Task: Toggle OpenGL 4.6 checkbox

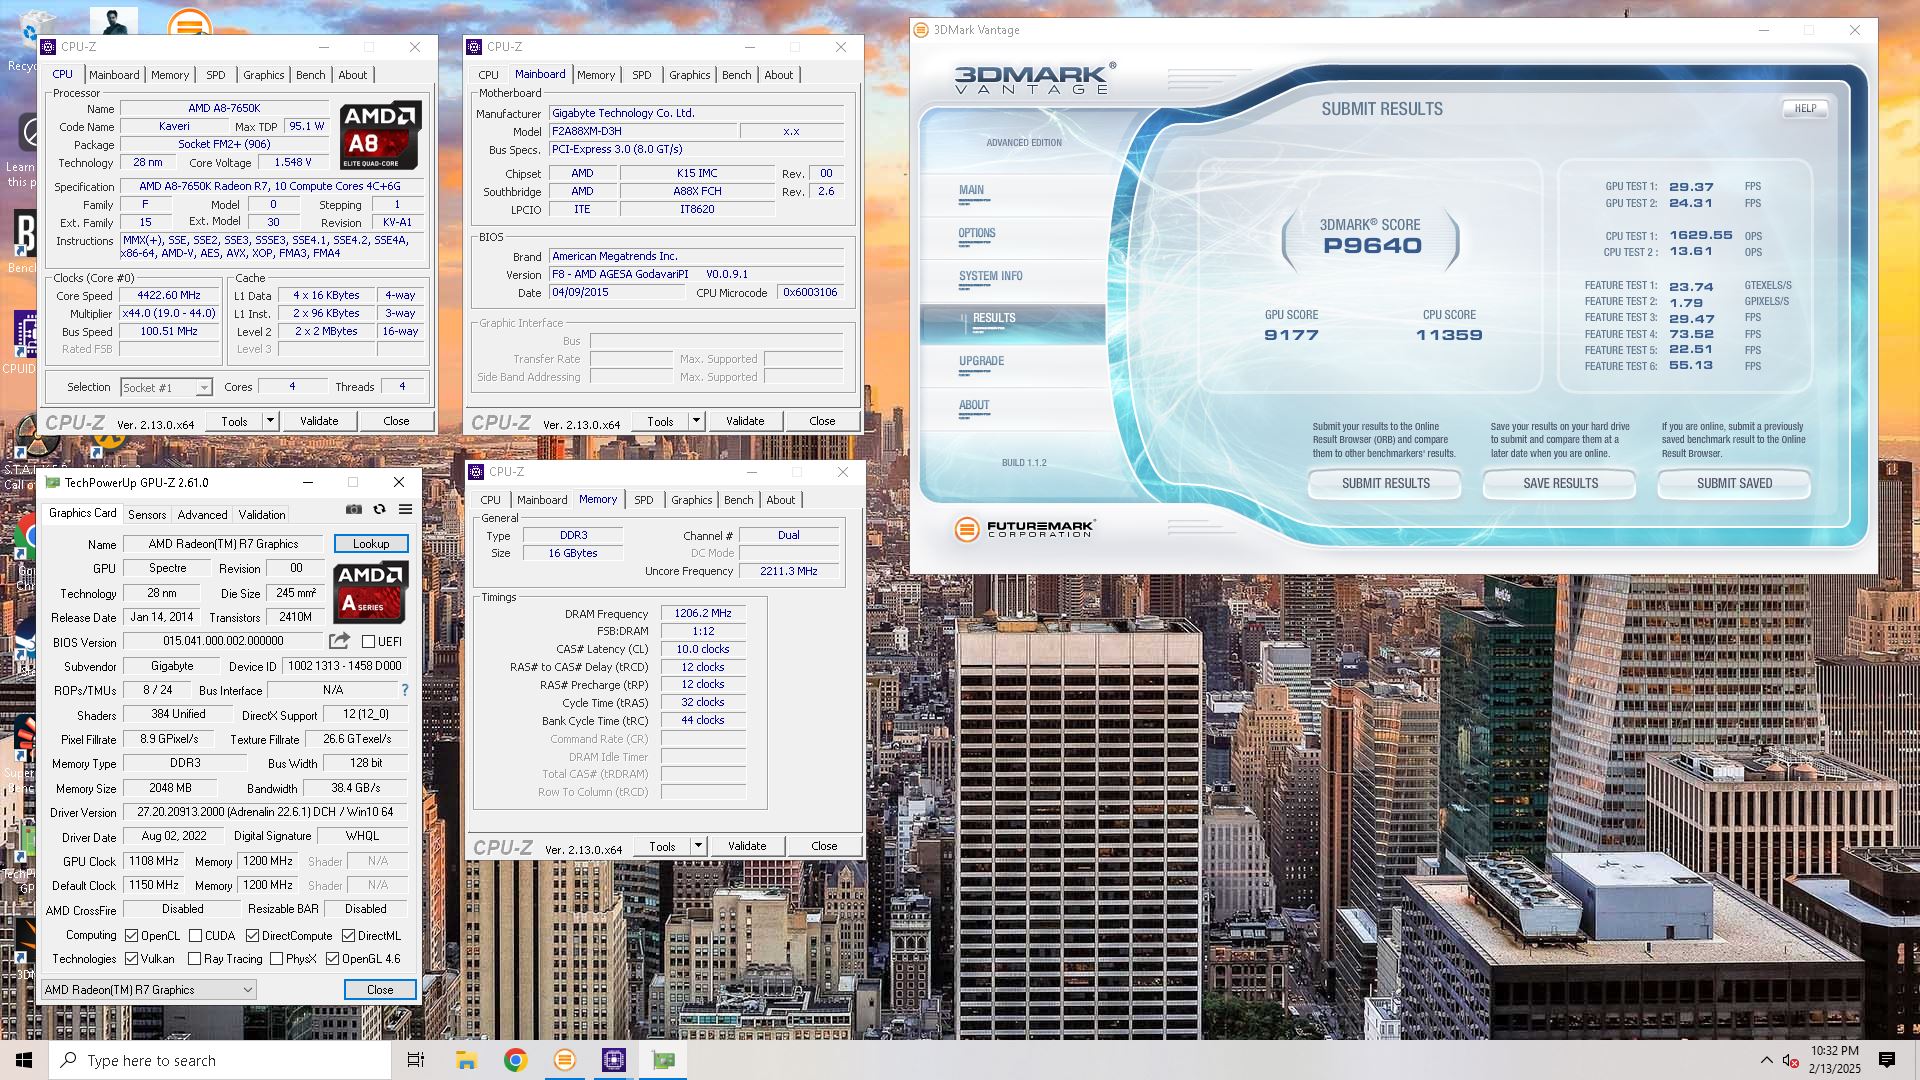Action: point(332,959)
